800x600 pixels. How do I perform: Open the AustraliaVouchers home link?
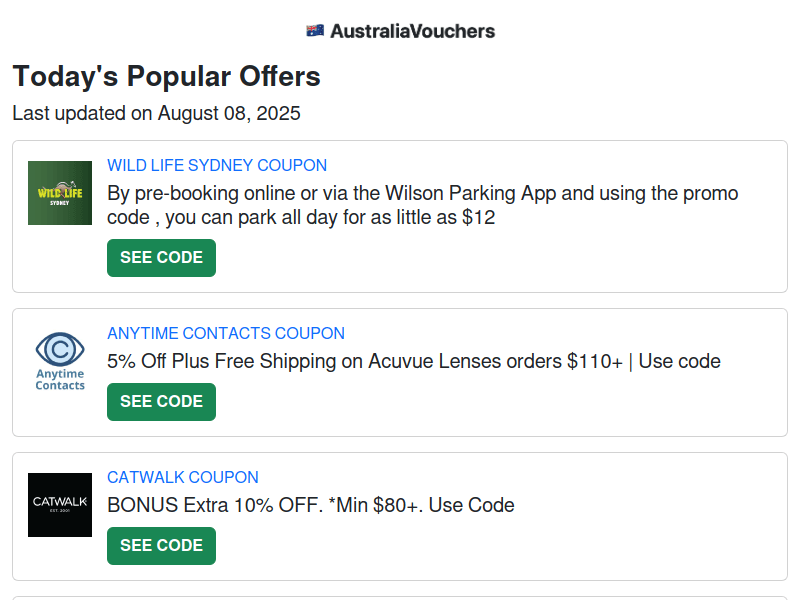coord(411,31)
